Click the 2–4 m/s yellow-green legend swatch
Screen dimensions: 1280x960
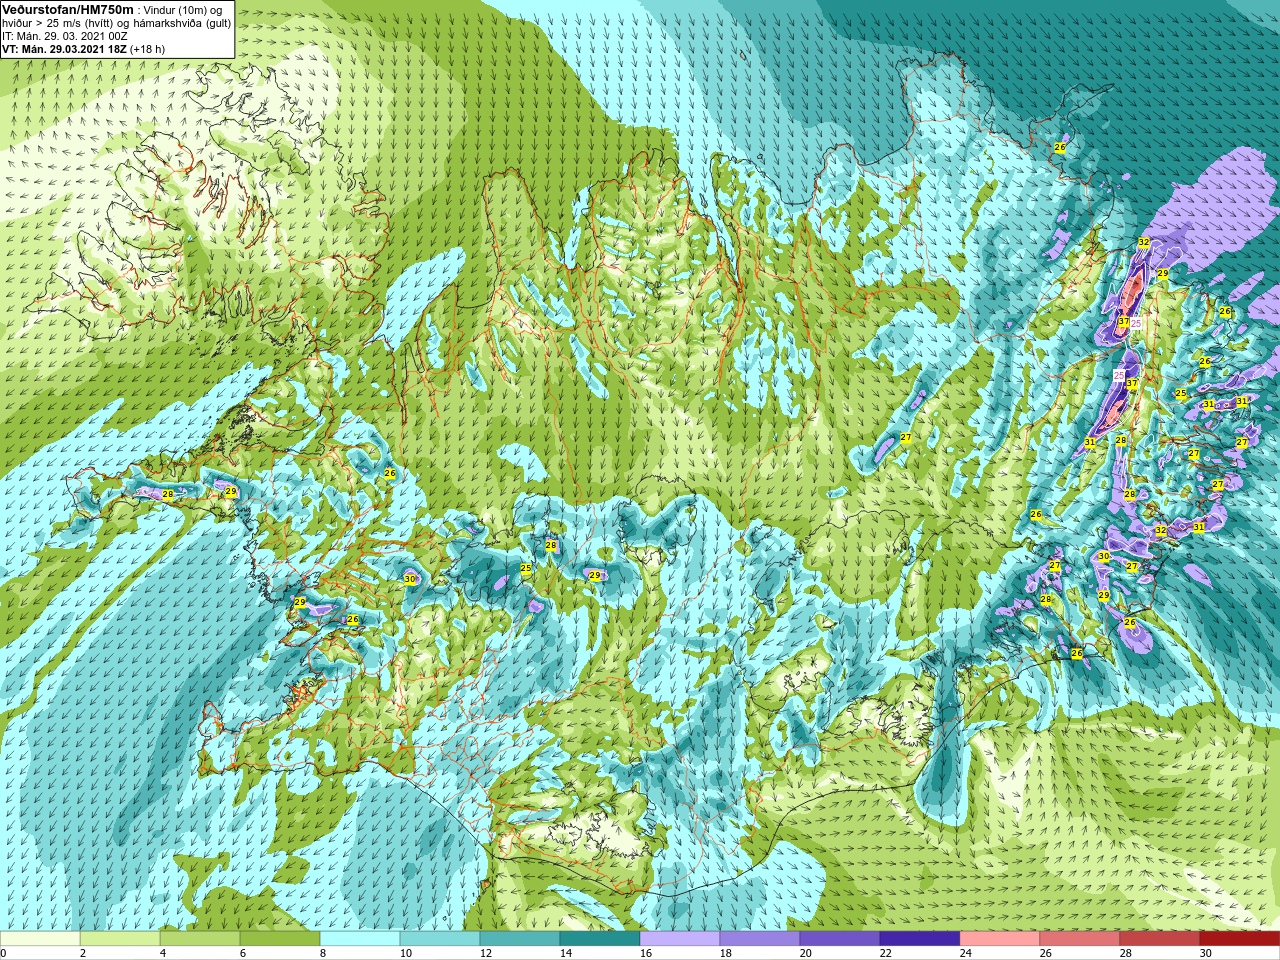tap(120, 939)
